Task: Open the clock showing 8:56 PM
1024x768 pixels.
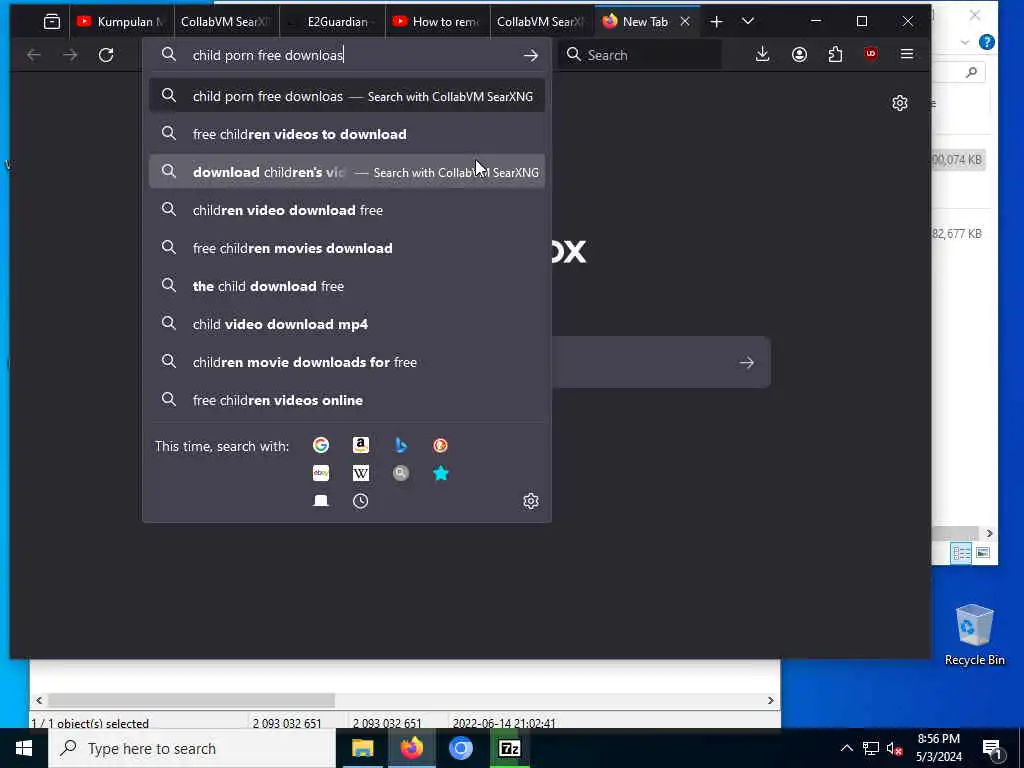Action: pos(938,748)
